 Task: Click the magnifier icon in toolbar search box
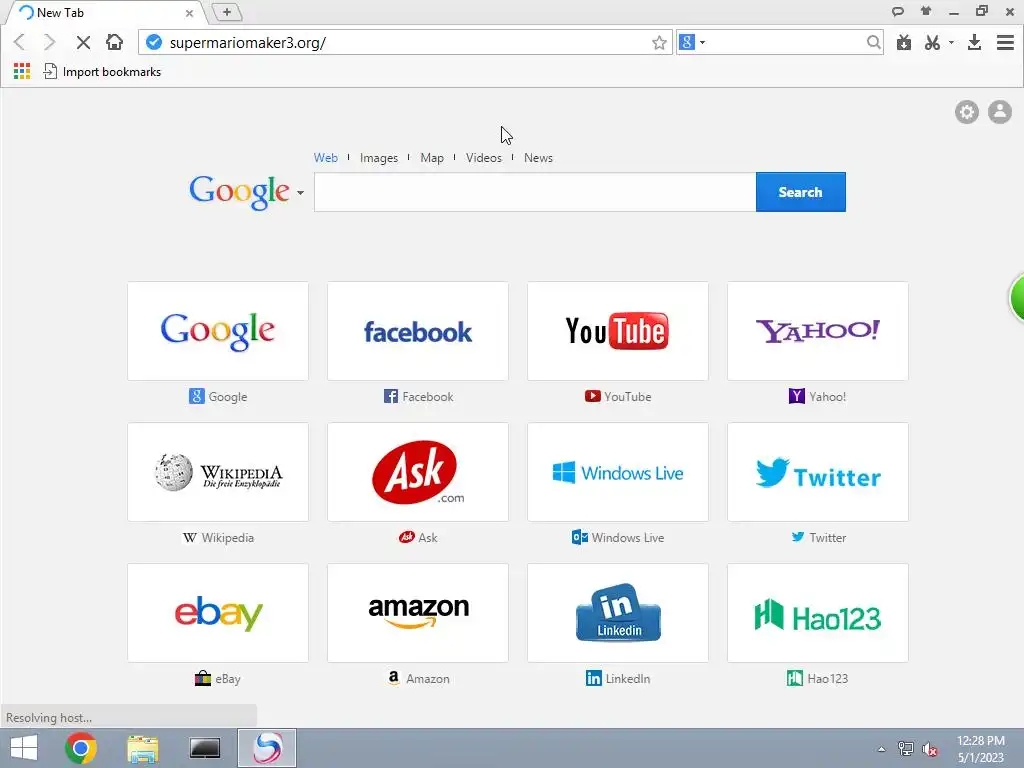(x=873, y=42)
